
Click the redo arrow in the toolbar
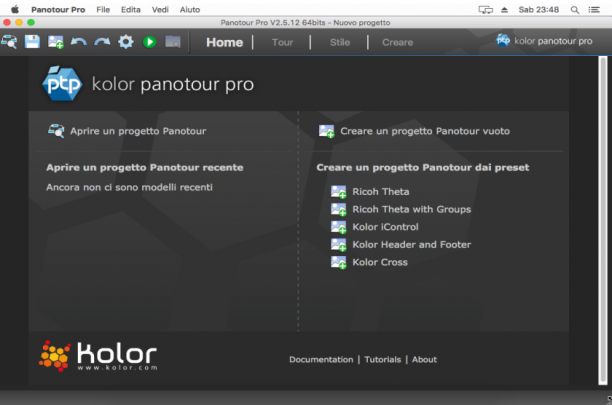(102, 42)
